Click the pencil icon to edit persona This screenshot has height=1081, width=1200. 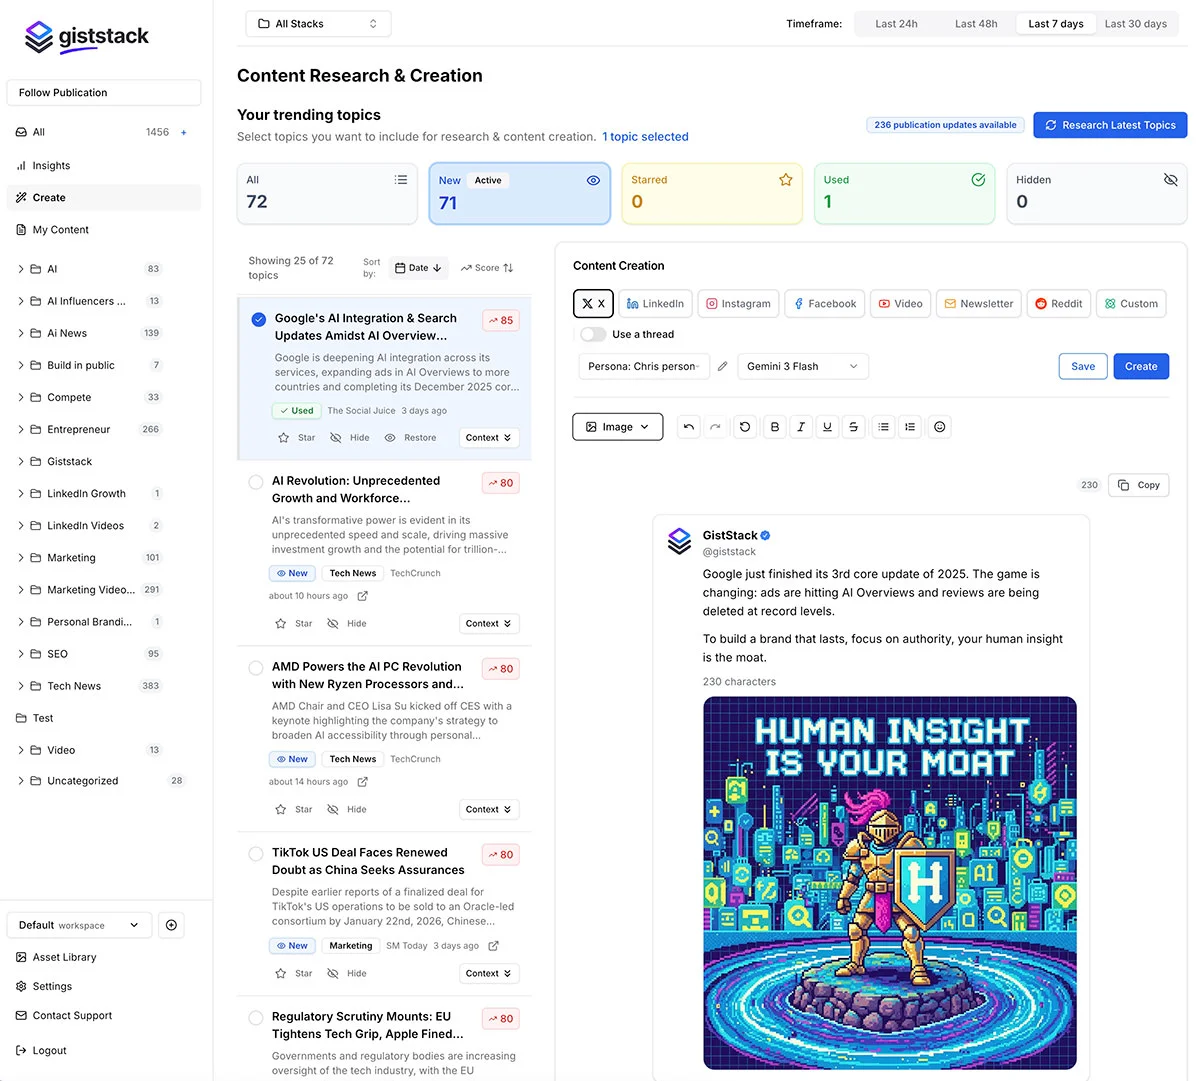point(722,367)
